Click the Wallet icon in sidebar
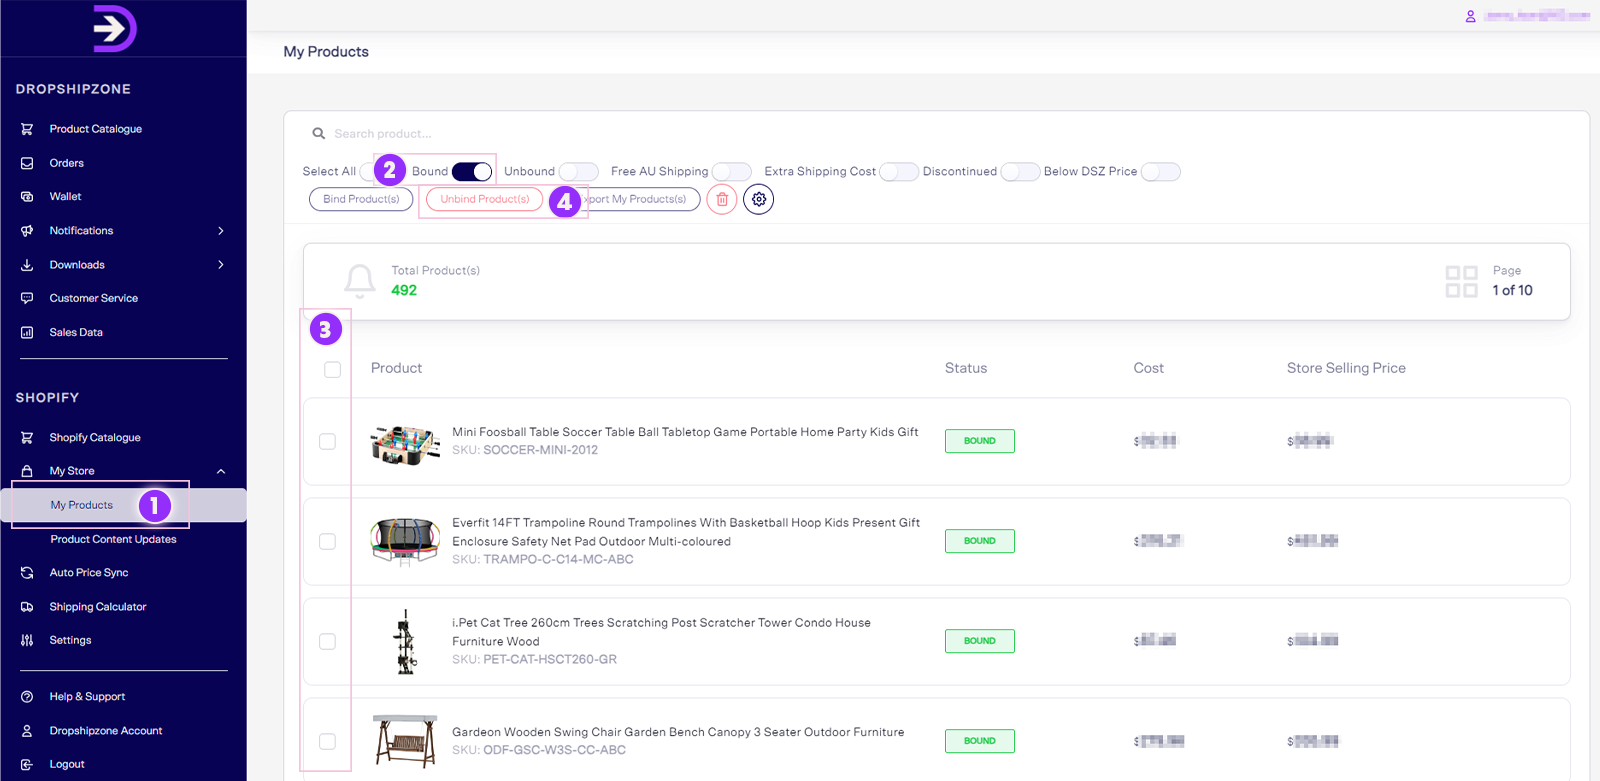Viewport: 1600px width, 781px height. click(x=27, y=197)
